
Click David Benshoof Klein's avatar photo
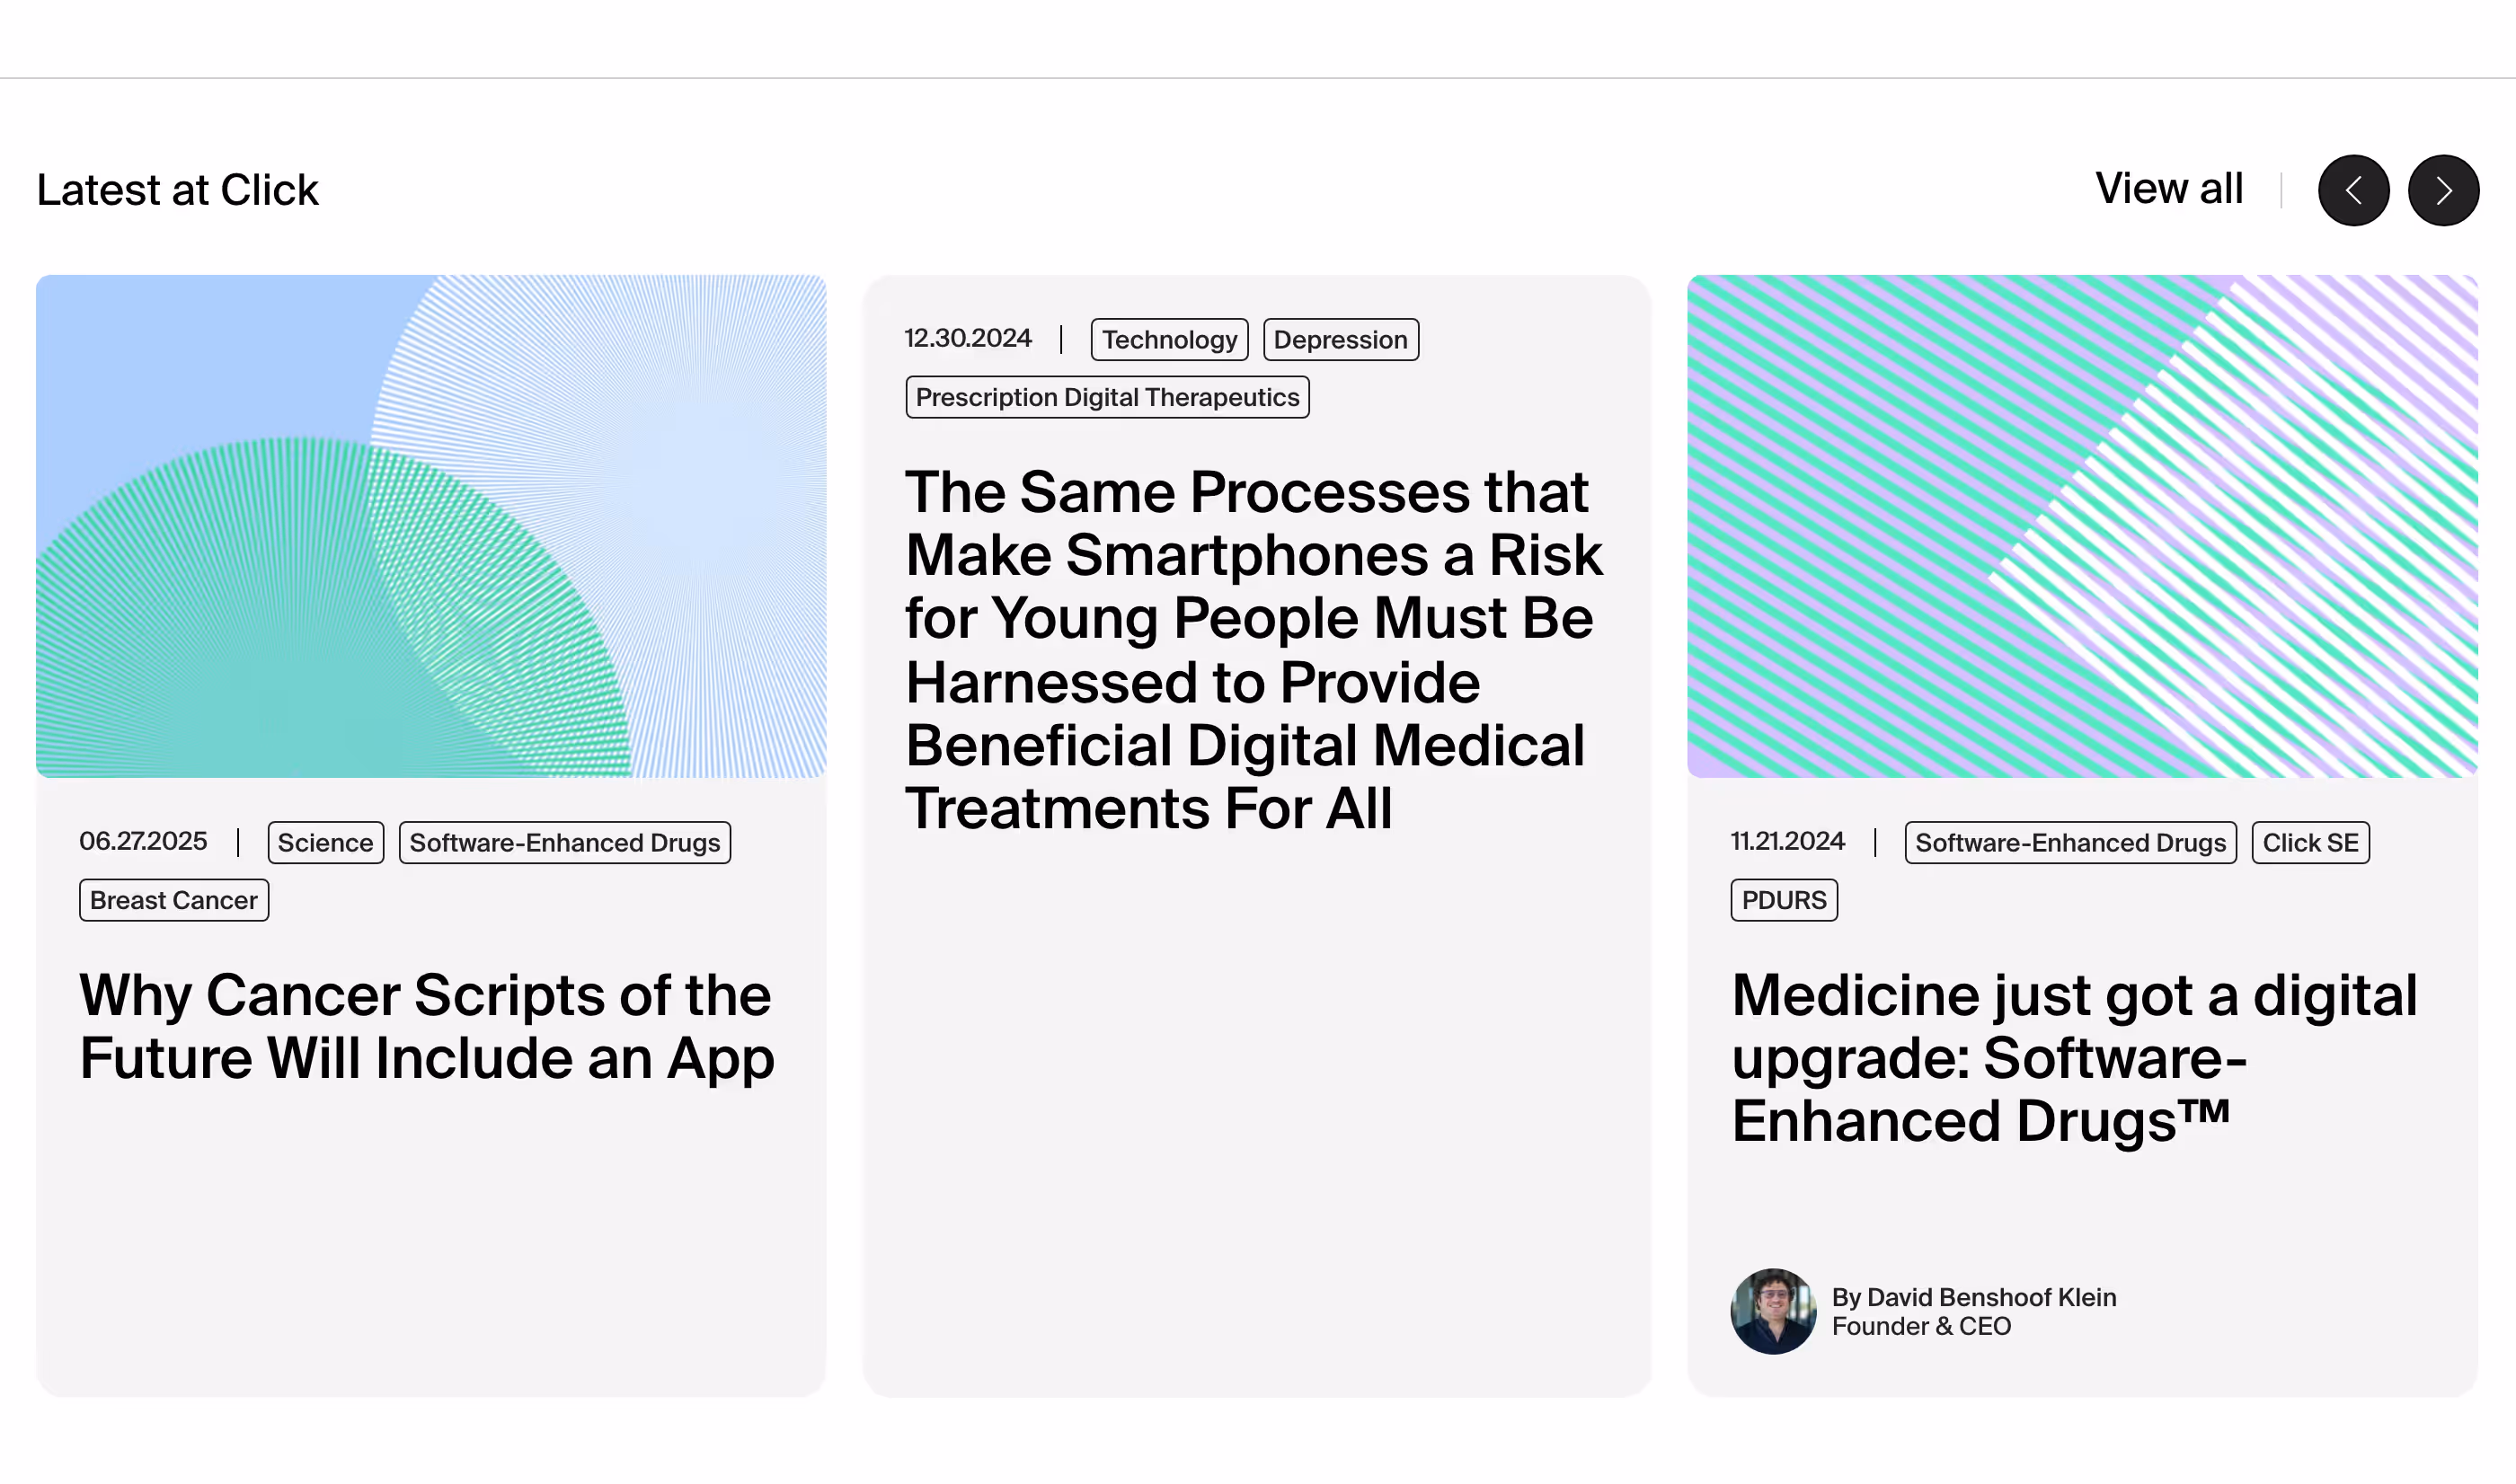click(x=1773, y=1311)
